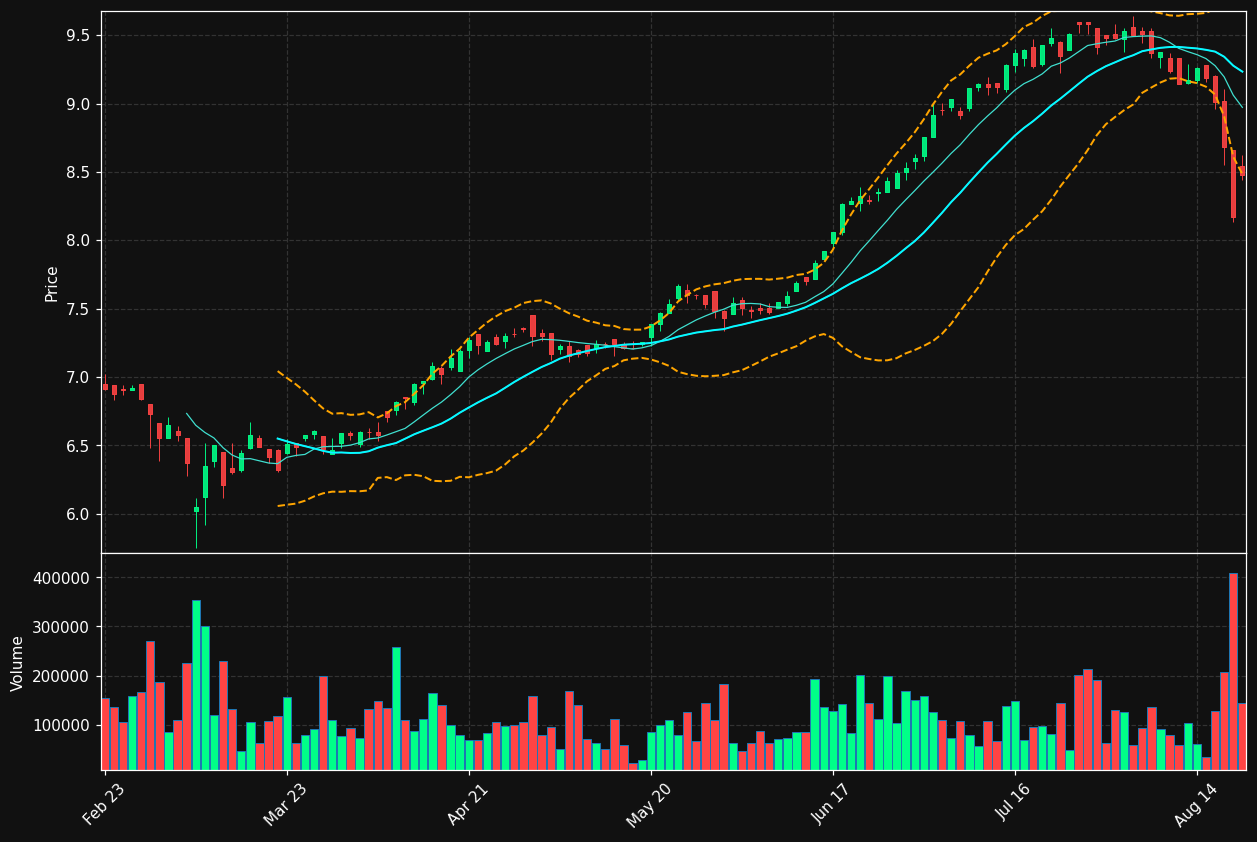This screenshot has width=1257, height=842.
Task: Click the Jul 16 date label
Action: coord(1014,804)
